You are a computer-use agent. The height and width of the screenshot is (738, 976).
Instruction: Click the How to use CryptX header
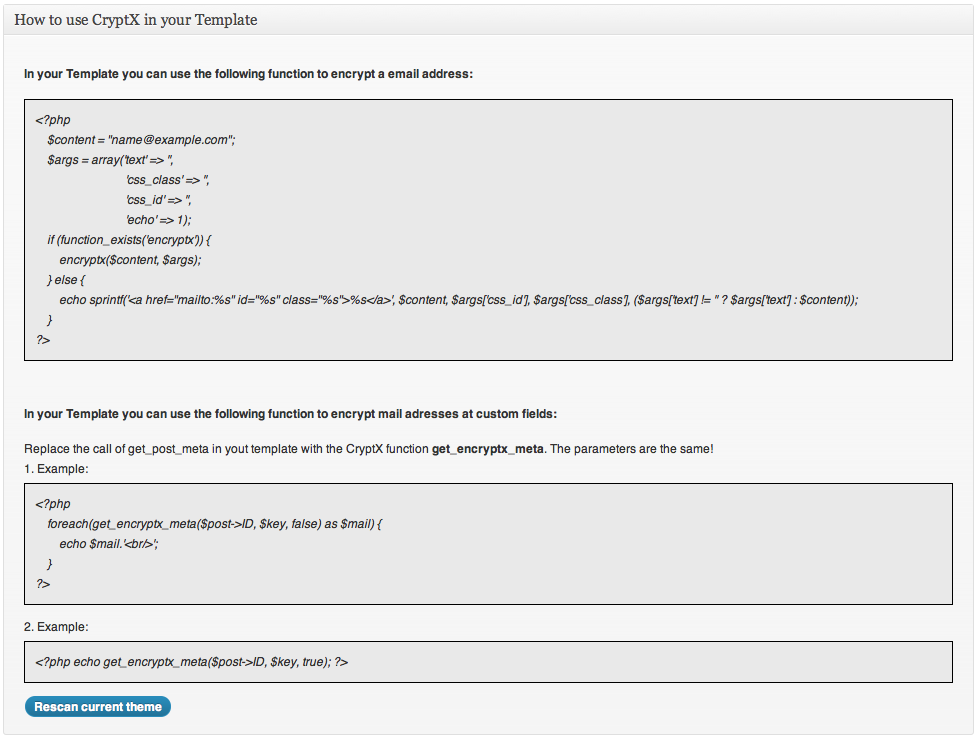pyautogui.click(x=136, y=20)
